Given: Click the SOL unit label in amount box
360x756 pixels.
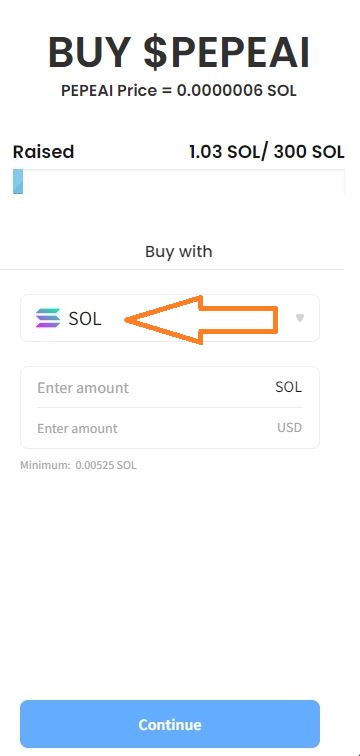Looking at the screenshot, I should tap(288, 387).
